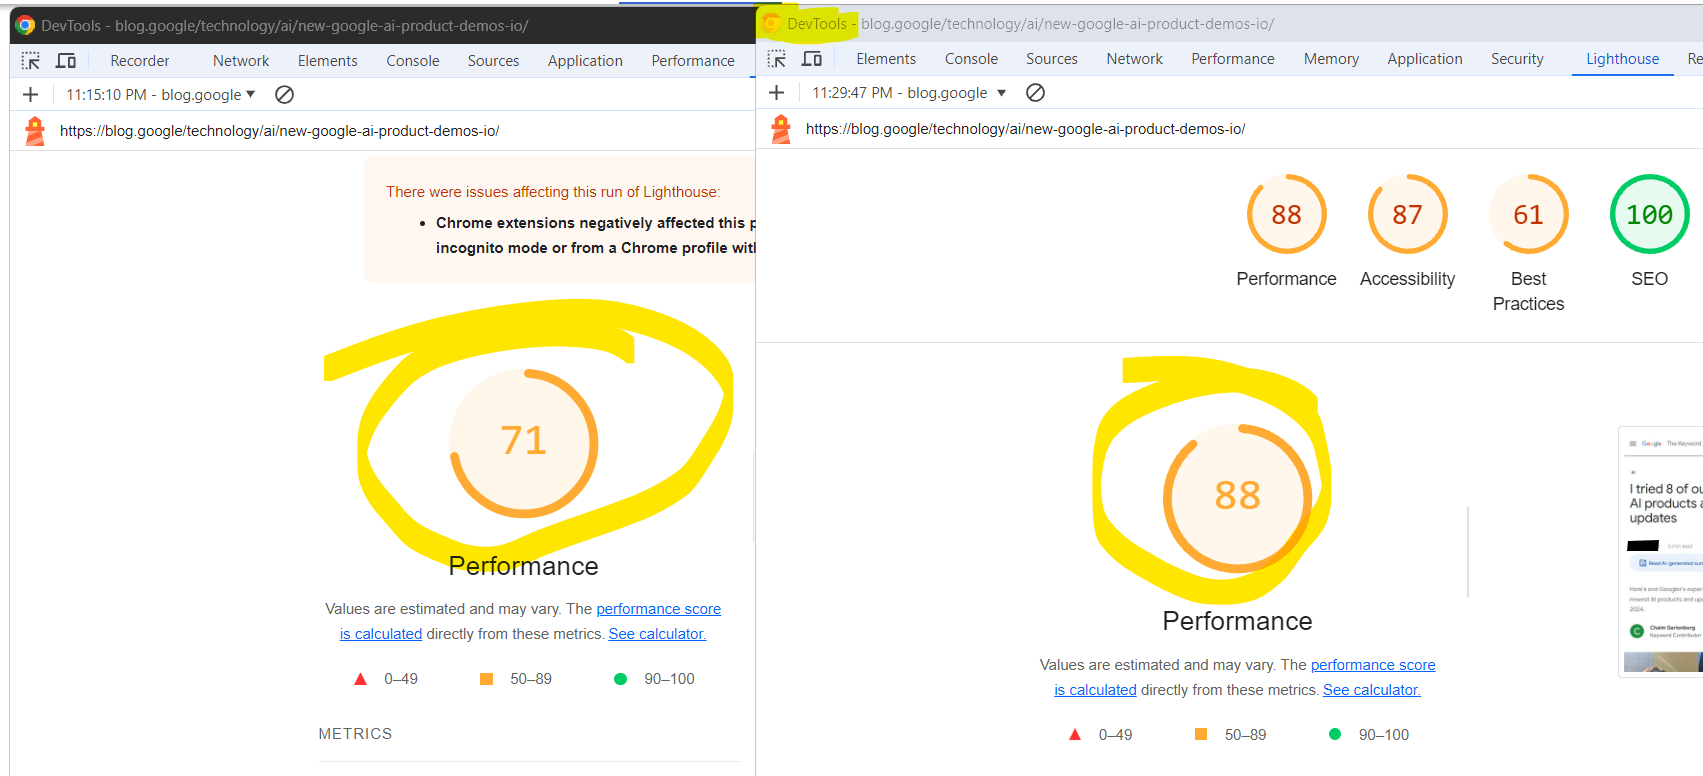Click clear all icon in left window
This screenshot has width=1703, height=776.
pos(284,94)
